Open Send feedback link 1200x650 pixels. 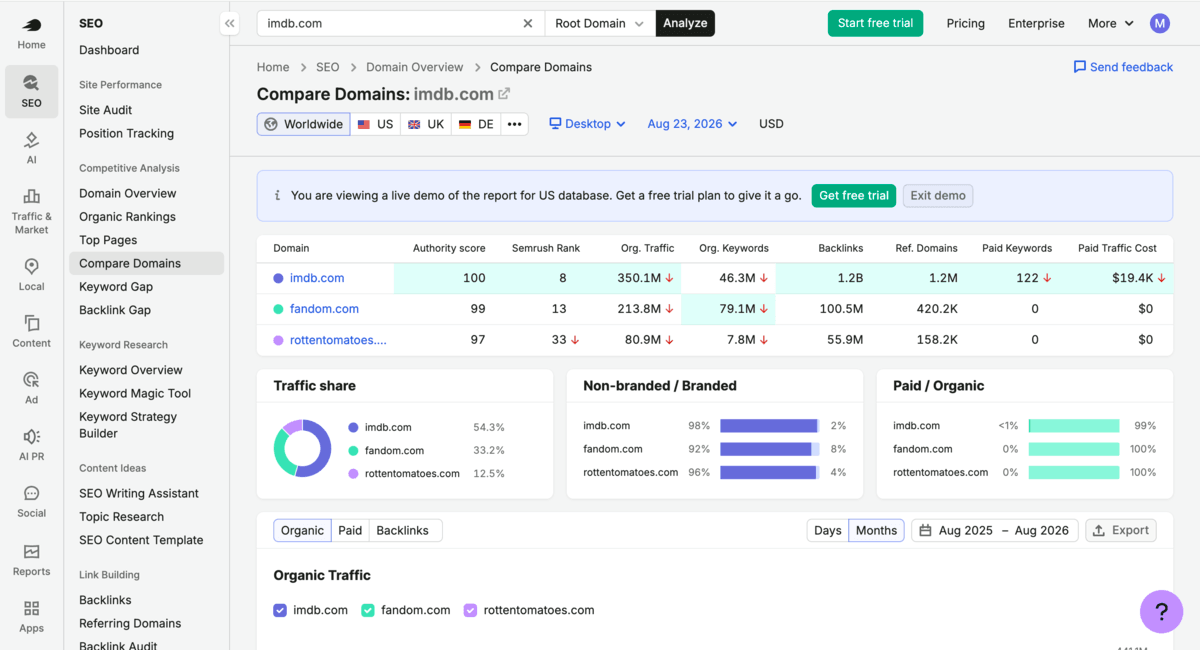click(x=1123, y=67)
